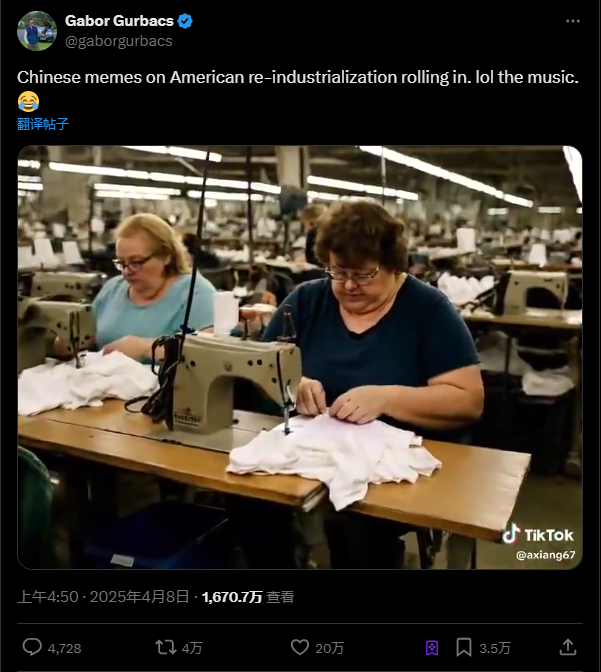Click the 4万 repost count

pos(192,648)
